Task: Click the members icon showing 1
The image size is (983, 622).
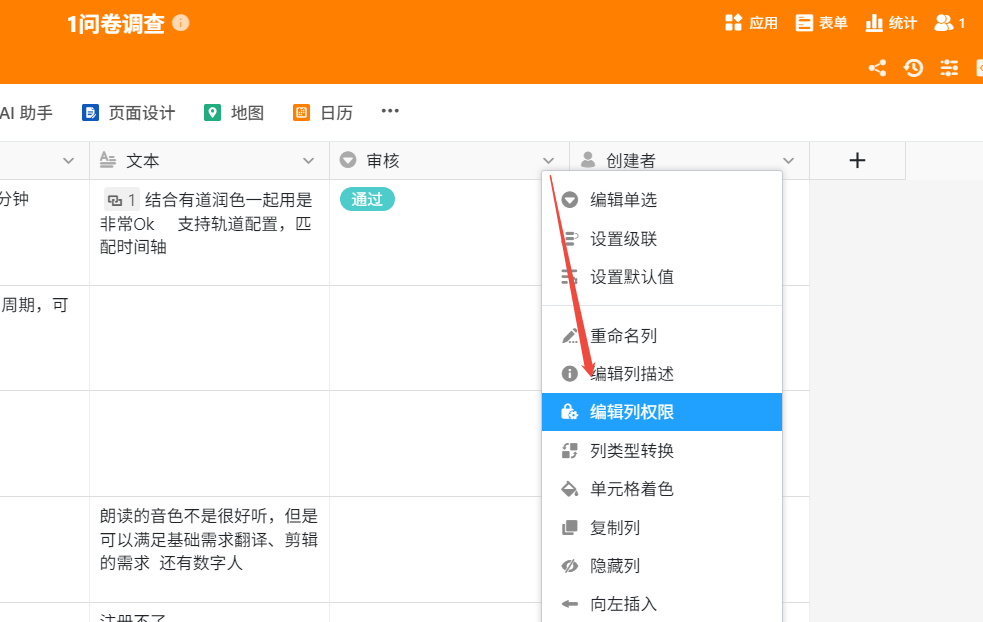Action: (x=943, y=23)
